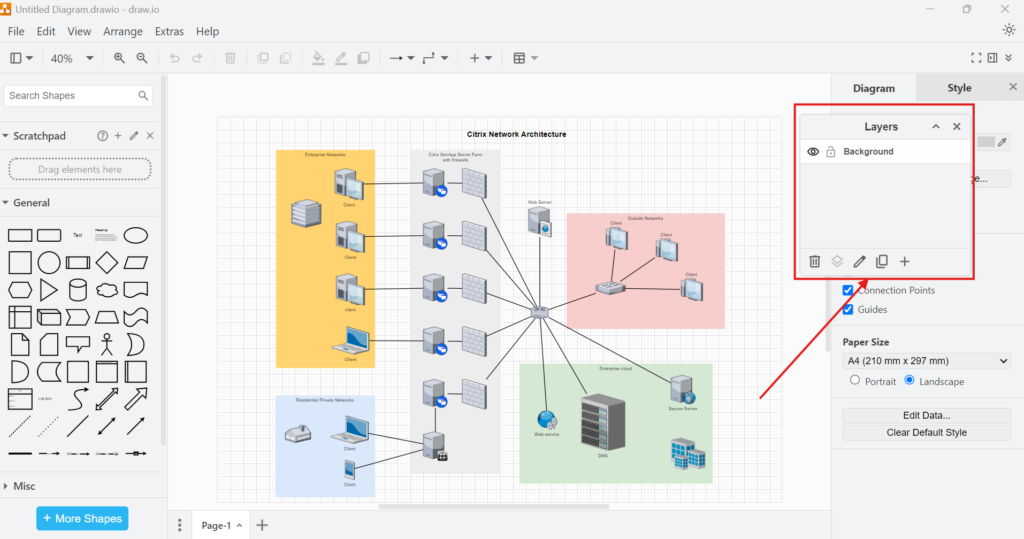Click the Search Shapes input field
This screenshot has width=1024, height=539.
(70, 96)
